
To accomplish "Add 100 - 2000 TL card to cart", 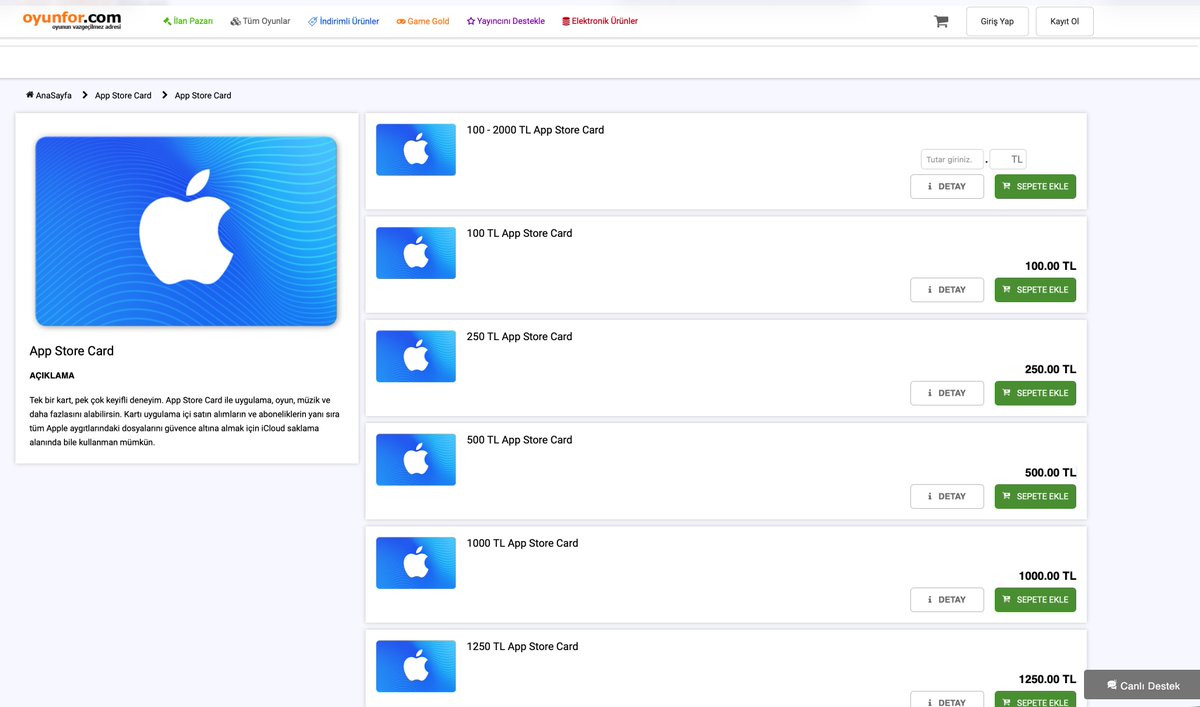I will (x=1035, y=186).
